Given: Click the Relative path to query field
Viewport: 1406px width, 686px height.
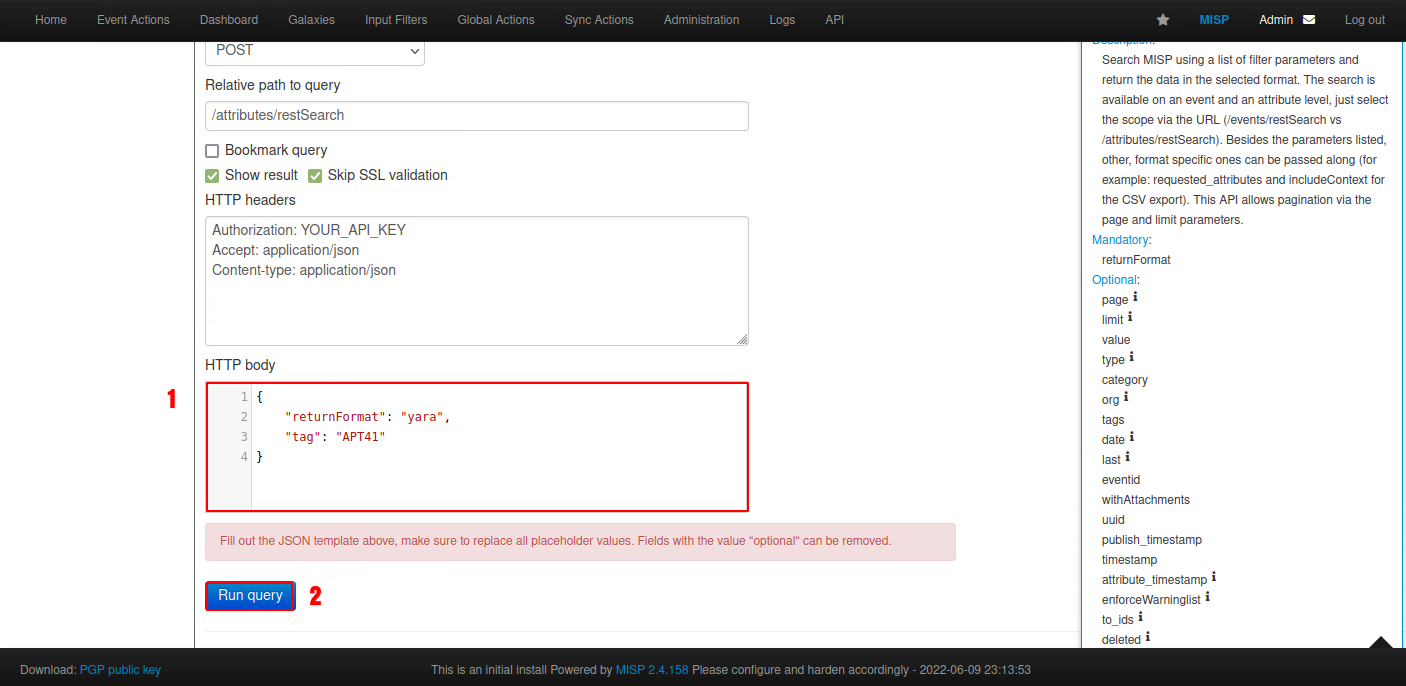Looking at the screenshot, I should pyautogui.click(x=476, y=116).
